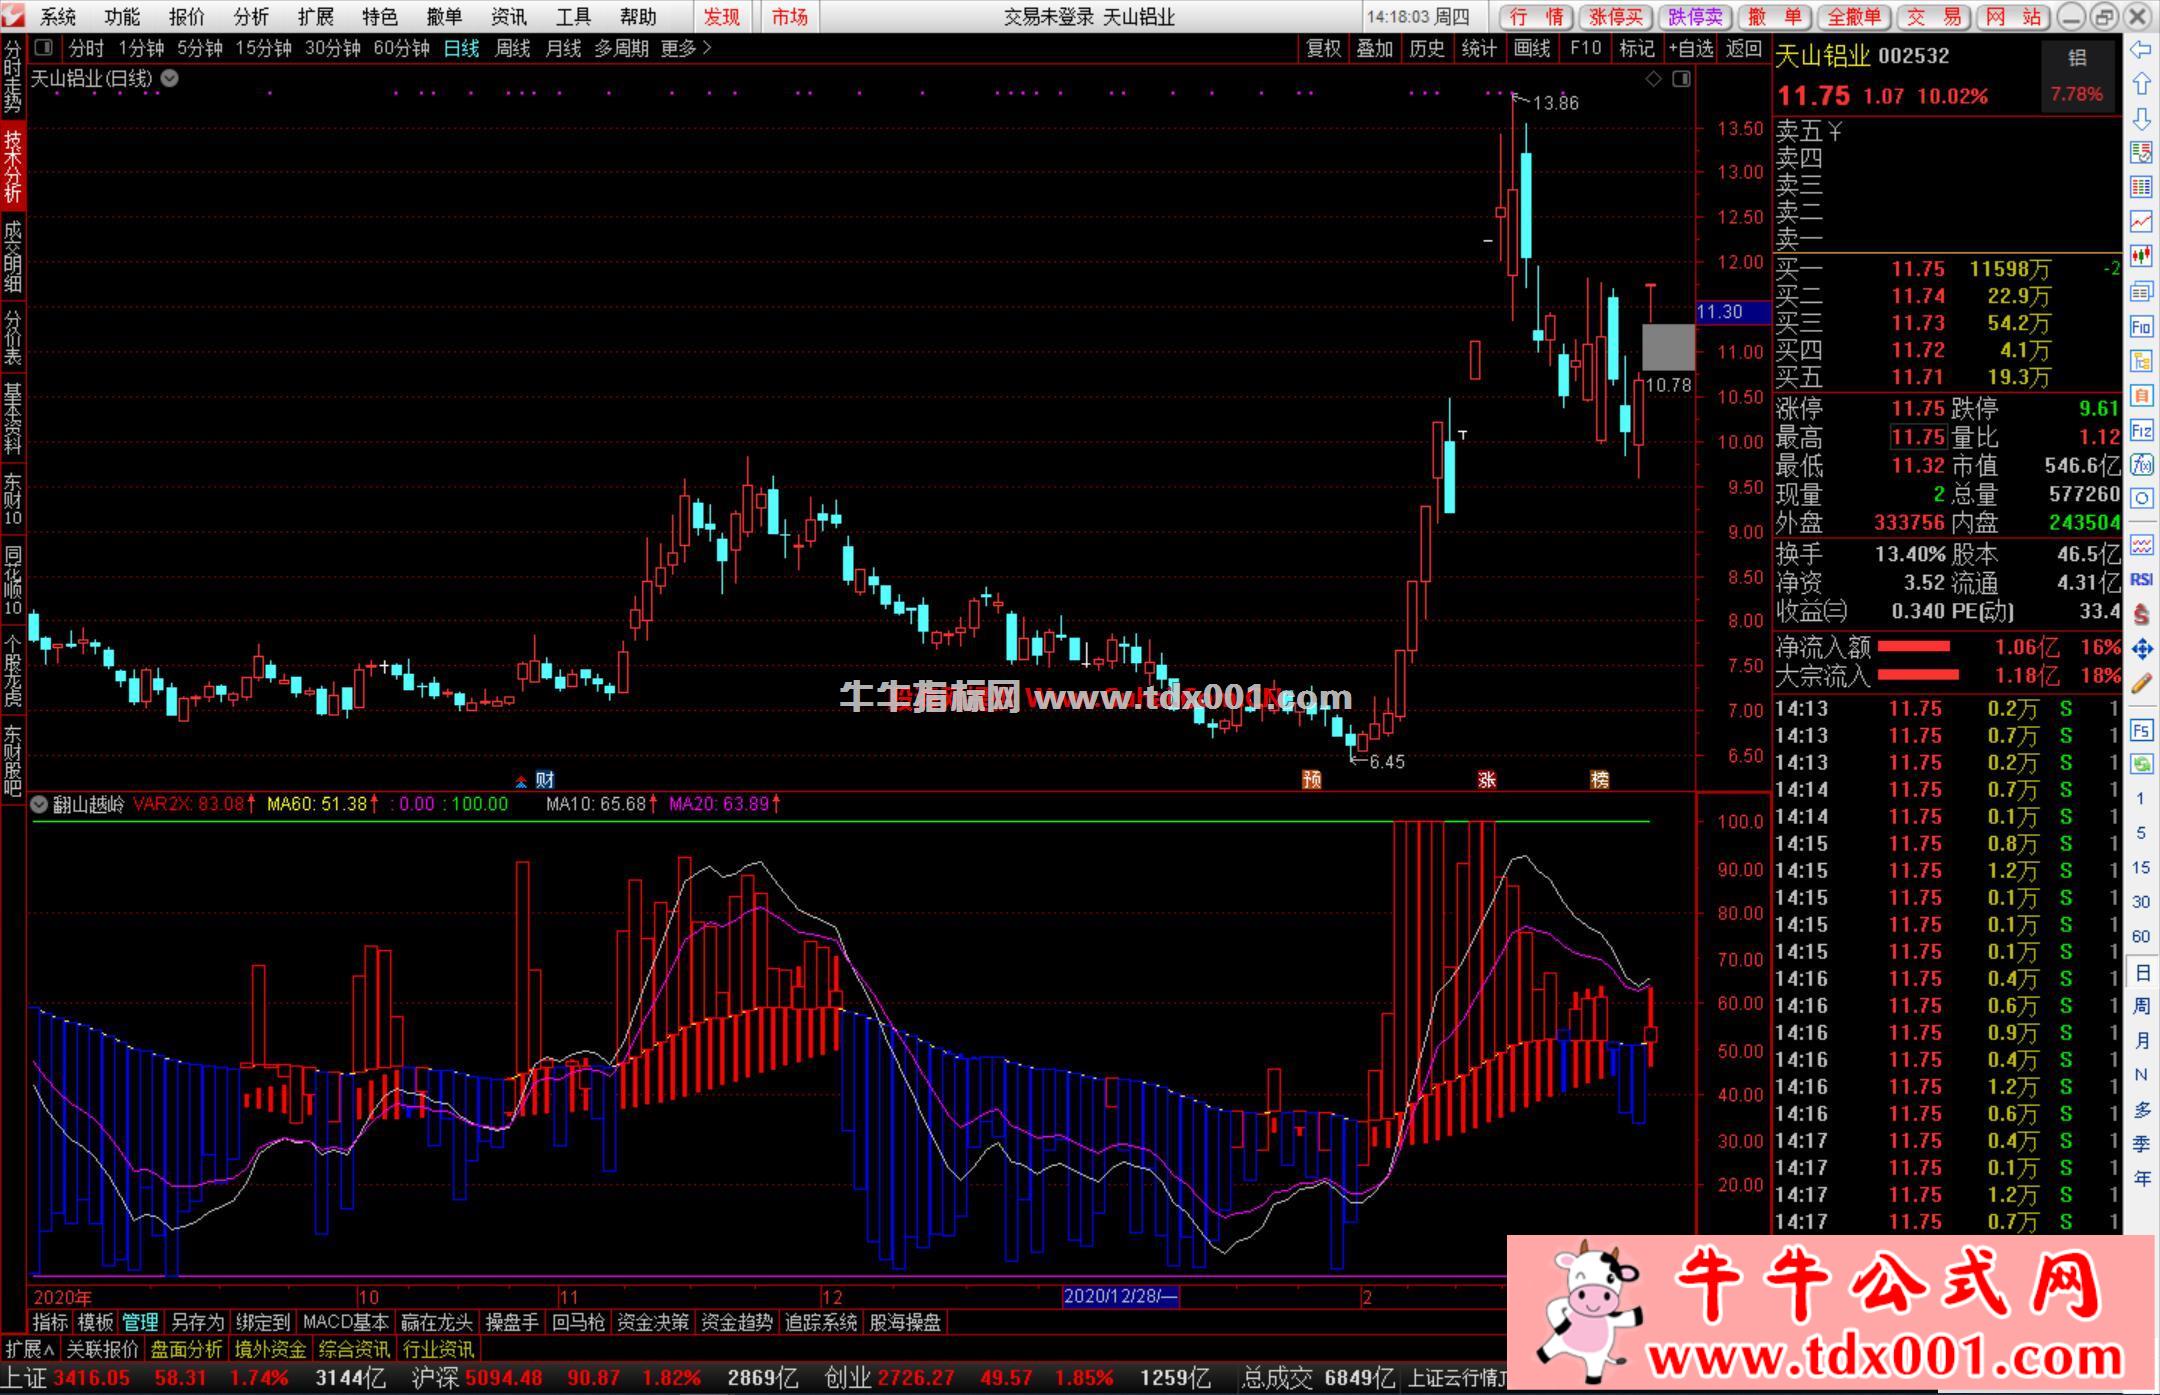Open the 基本资料 side tab
This screenshot has height=1395, width=2160.
coord(12,417)
